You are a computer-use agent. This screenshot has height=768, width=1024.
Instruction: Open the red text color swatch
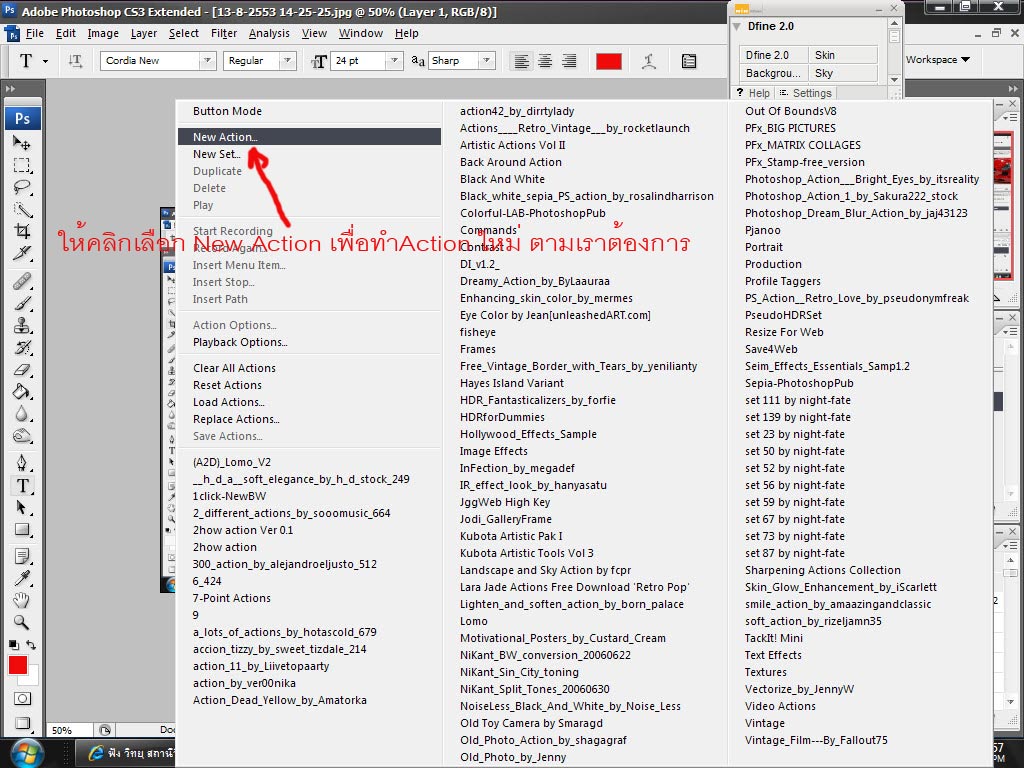tap(609, 61)
